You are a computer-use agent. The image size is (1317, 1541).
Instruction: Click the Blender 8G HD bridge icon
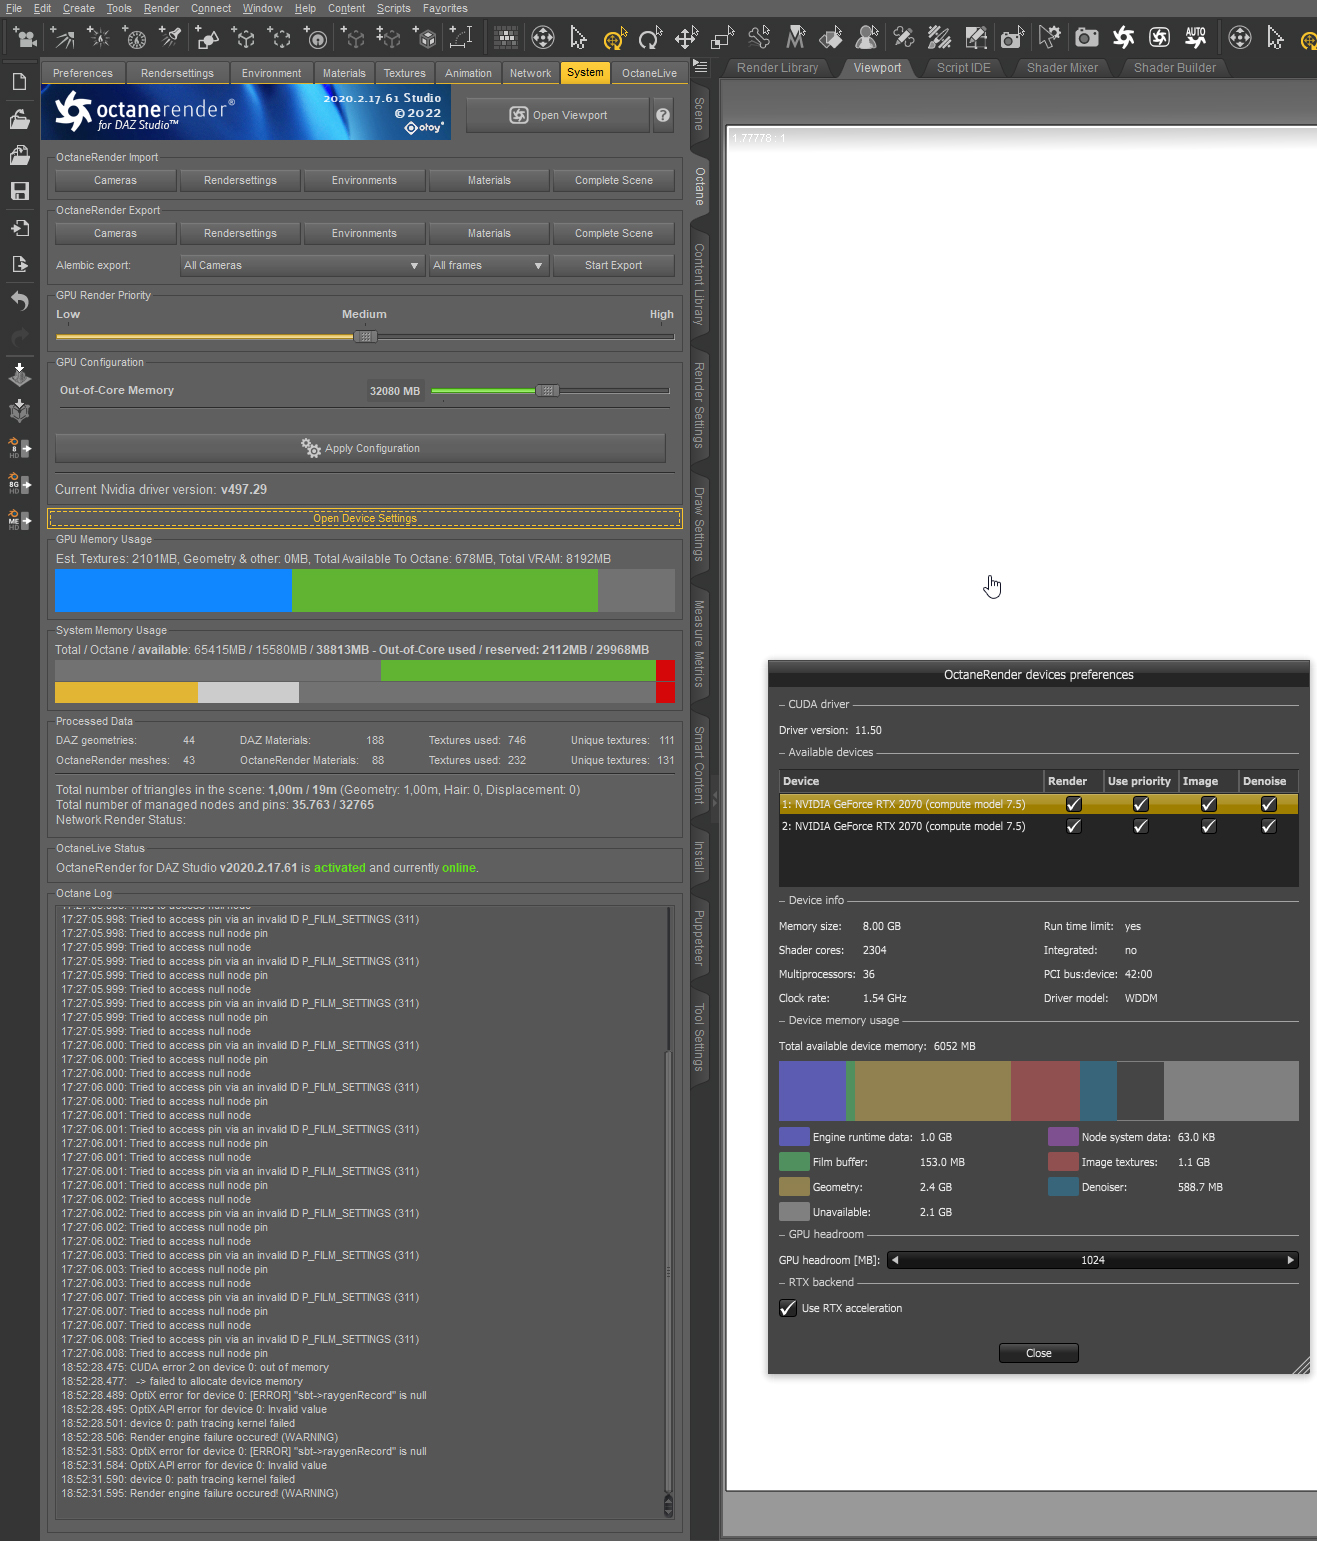[19, 484]
